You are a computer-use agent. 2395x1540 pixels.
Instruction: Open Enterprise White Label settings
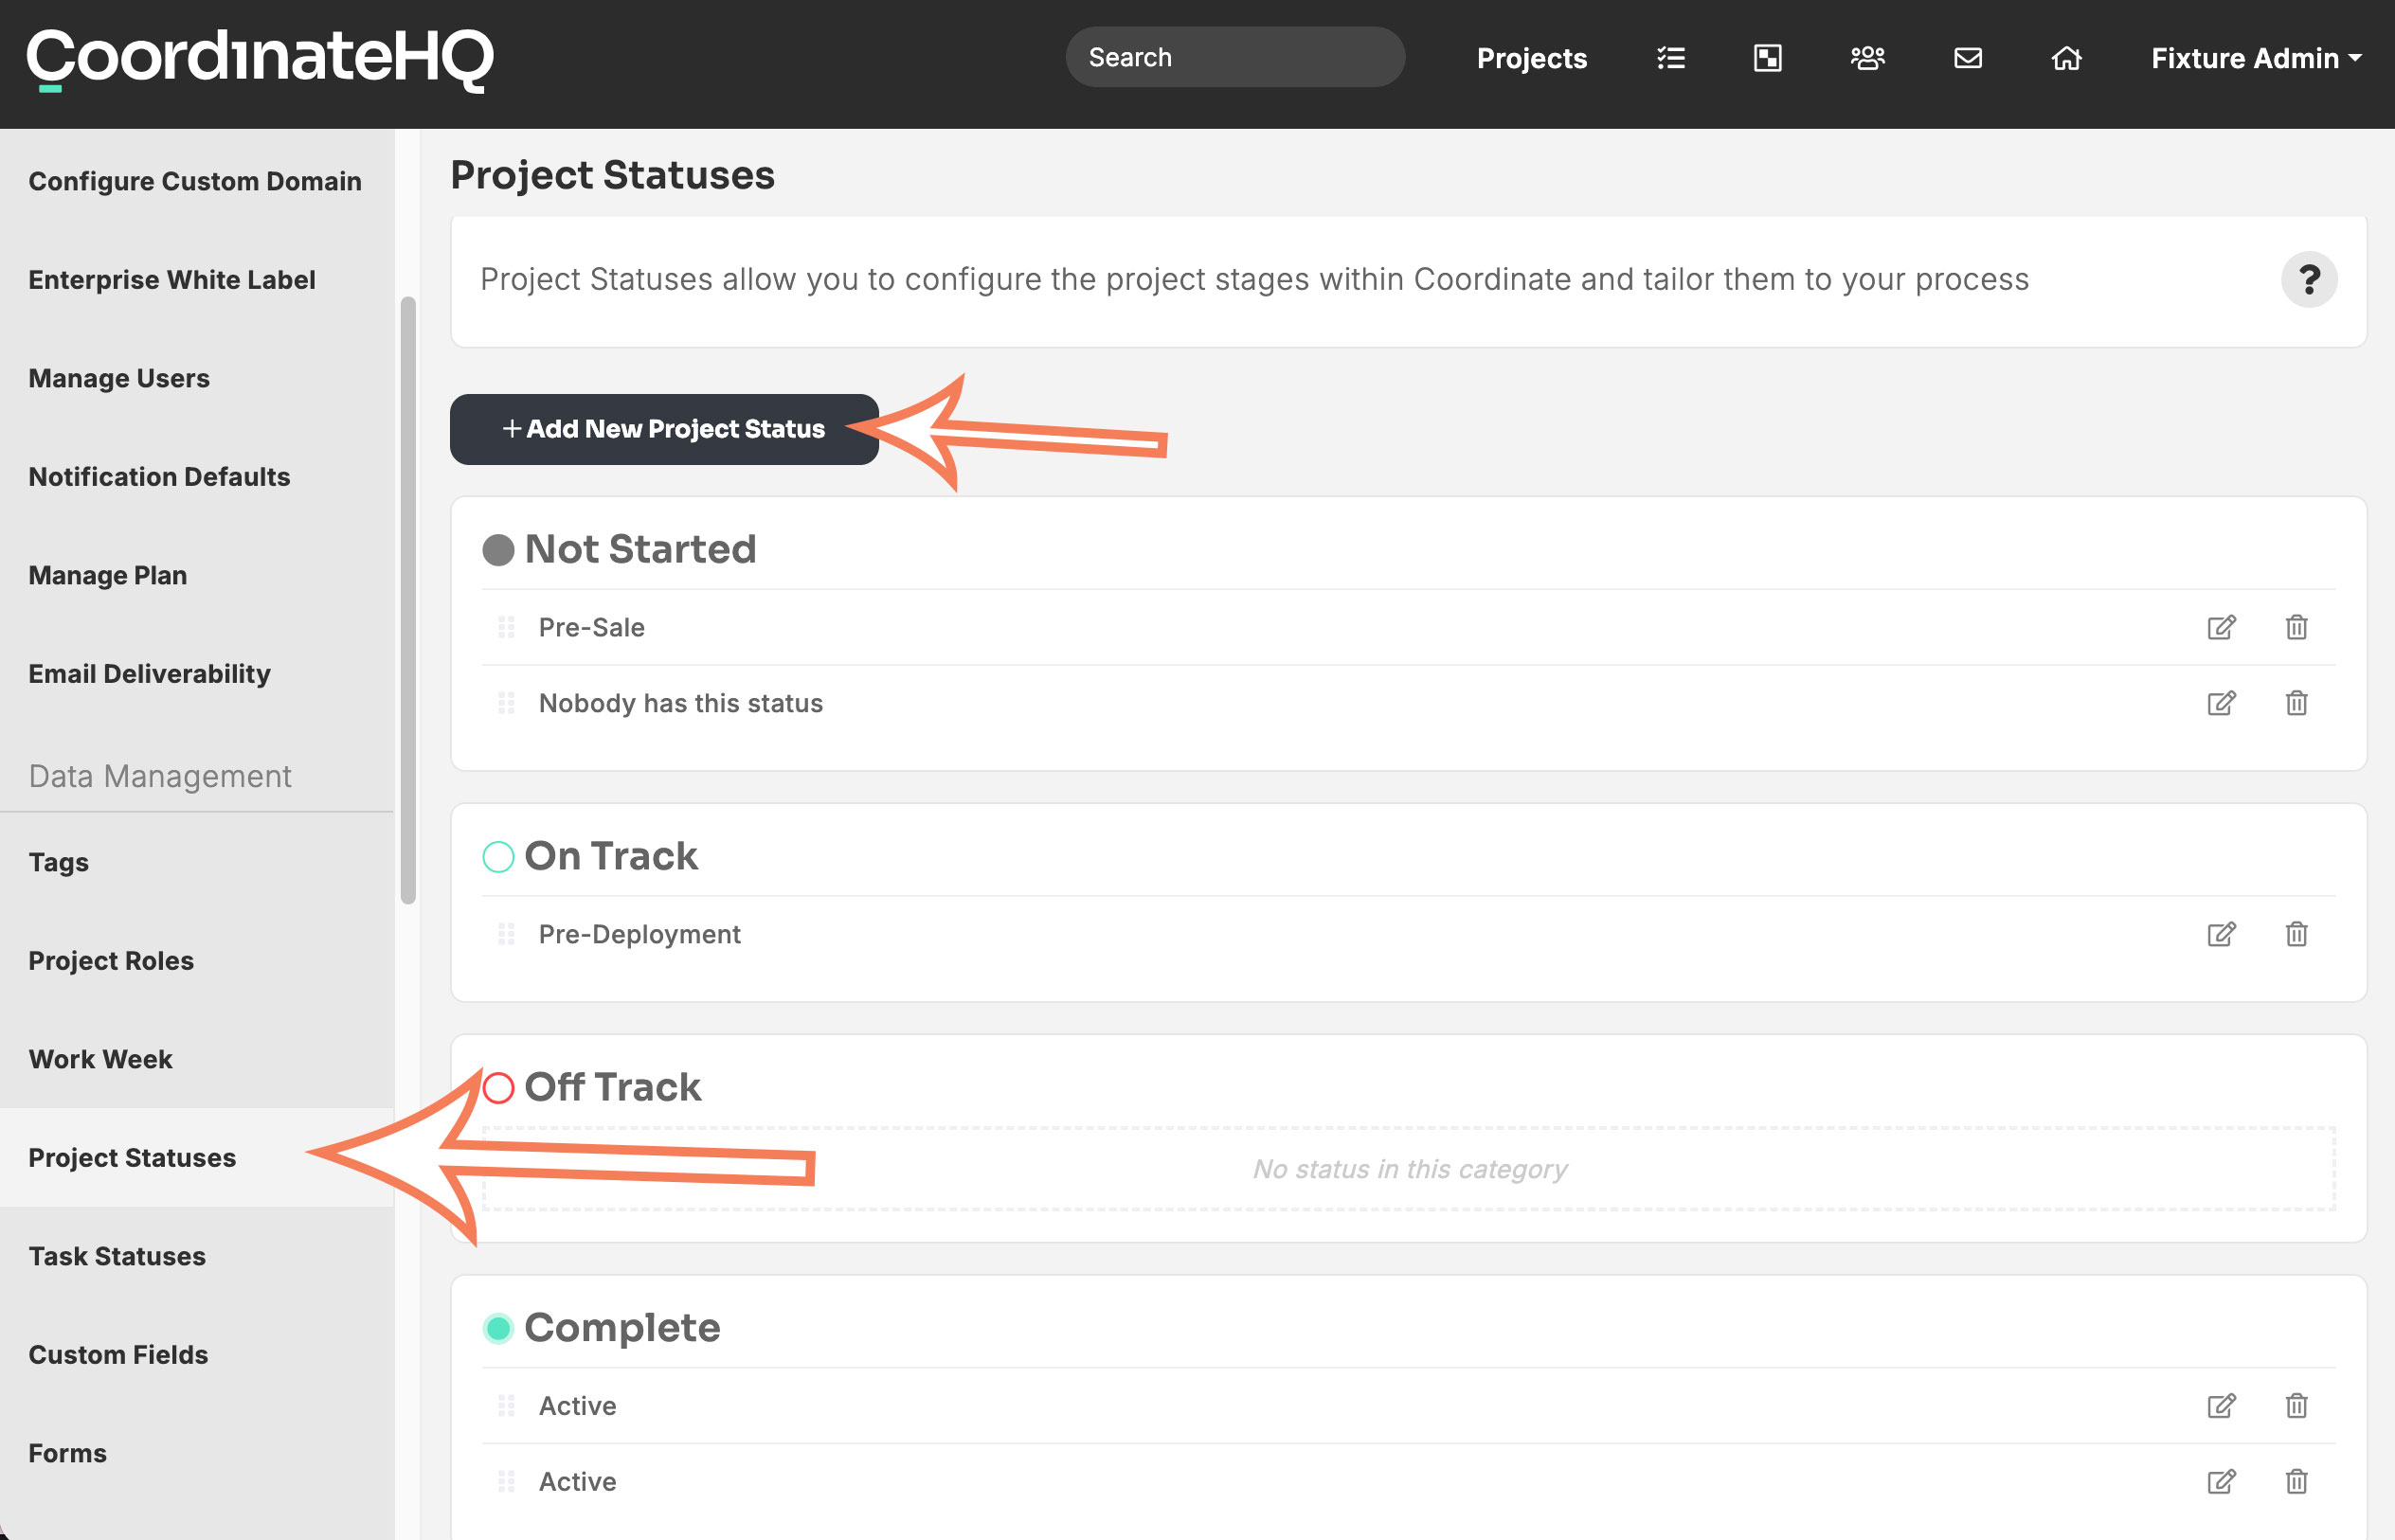click(x=172, y=280)
